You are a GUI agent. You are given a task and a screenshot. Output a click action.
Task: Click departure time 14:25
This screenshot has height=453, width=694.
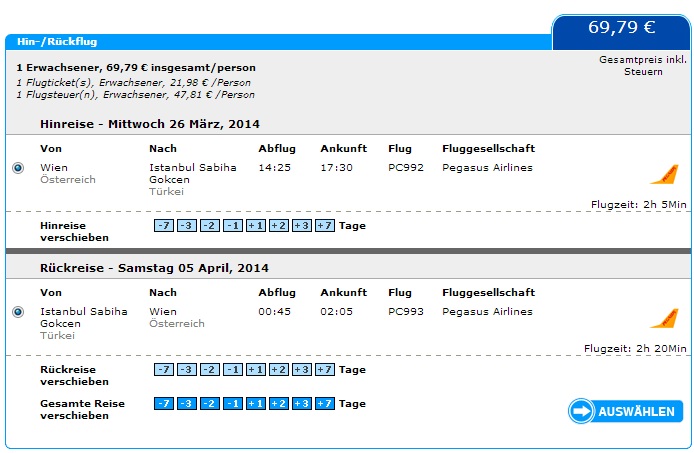click(274, 168)
